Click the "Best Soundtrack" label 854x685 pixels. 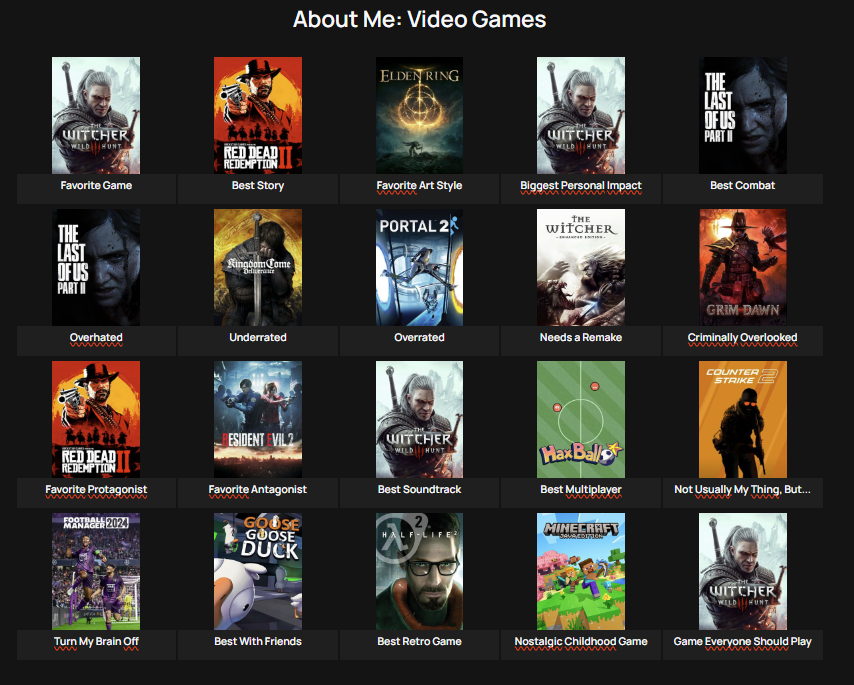coord(419,489)
